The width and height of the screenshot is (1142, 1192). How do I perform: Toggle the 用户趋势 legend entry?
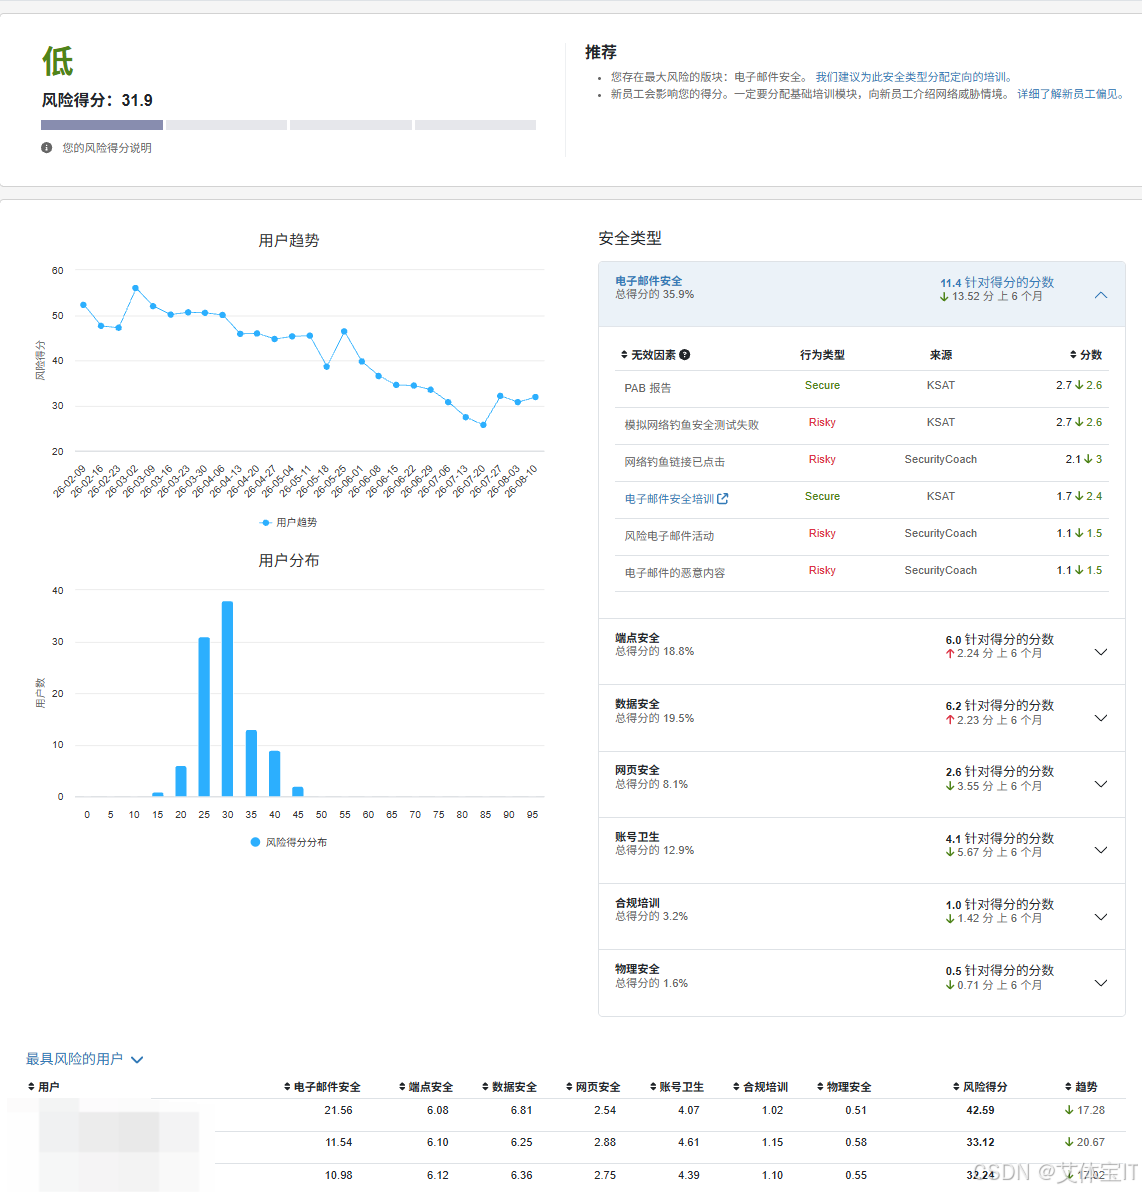pos(288,522)
